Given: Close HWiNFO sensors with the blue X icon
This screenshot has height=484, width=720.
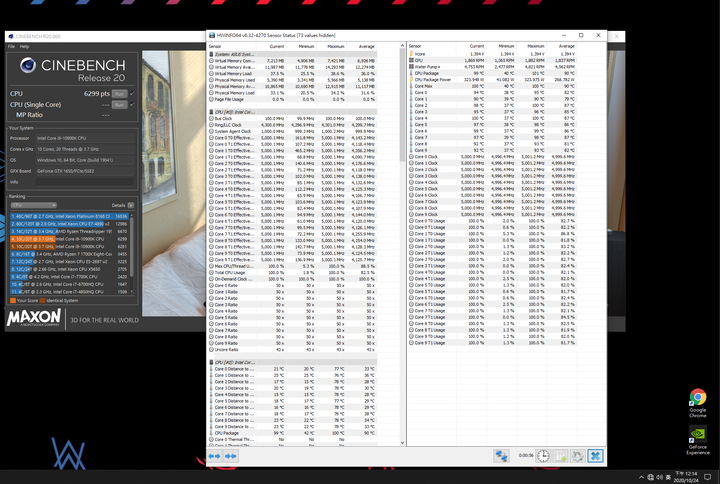Looking at the screenshot, I should click(595, 456).
